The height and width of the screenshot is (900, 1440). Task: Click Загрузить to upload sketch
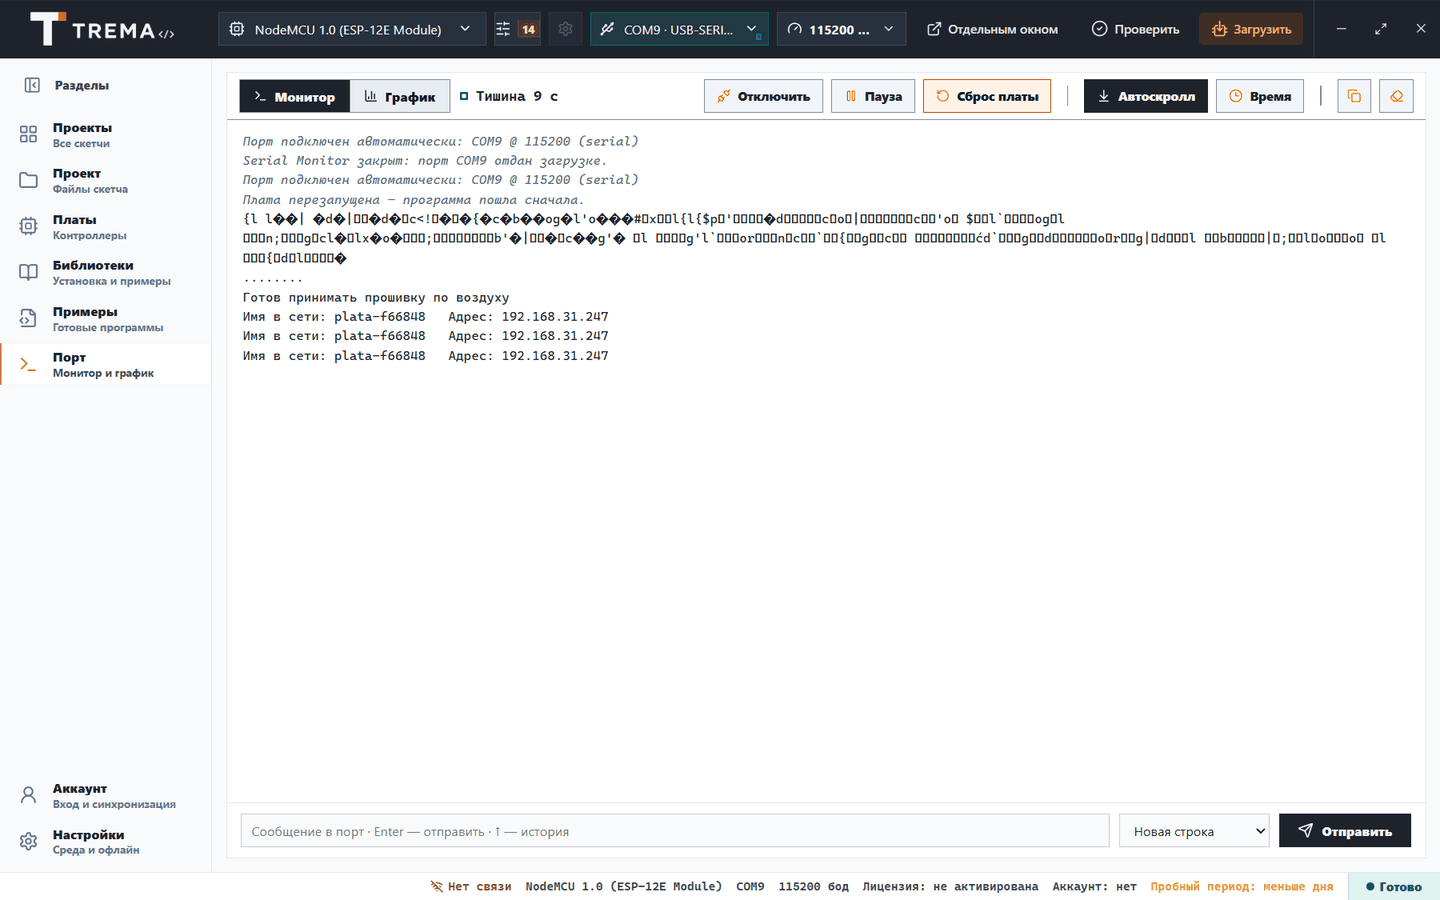click(x=1251, y=29)
